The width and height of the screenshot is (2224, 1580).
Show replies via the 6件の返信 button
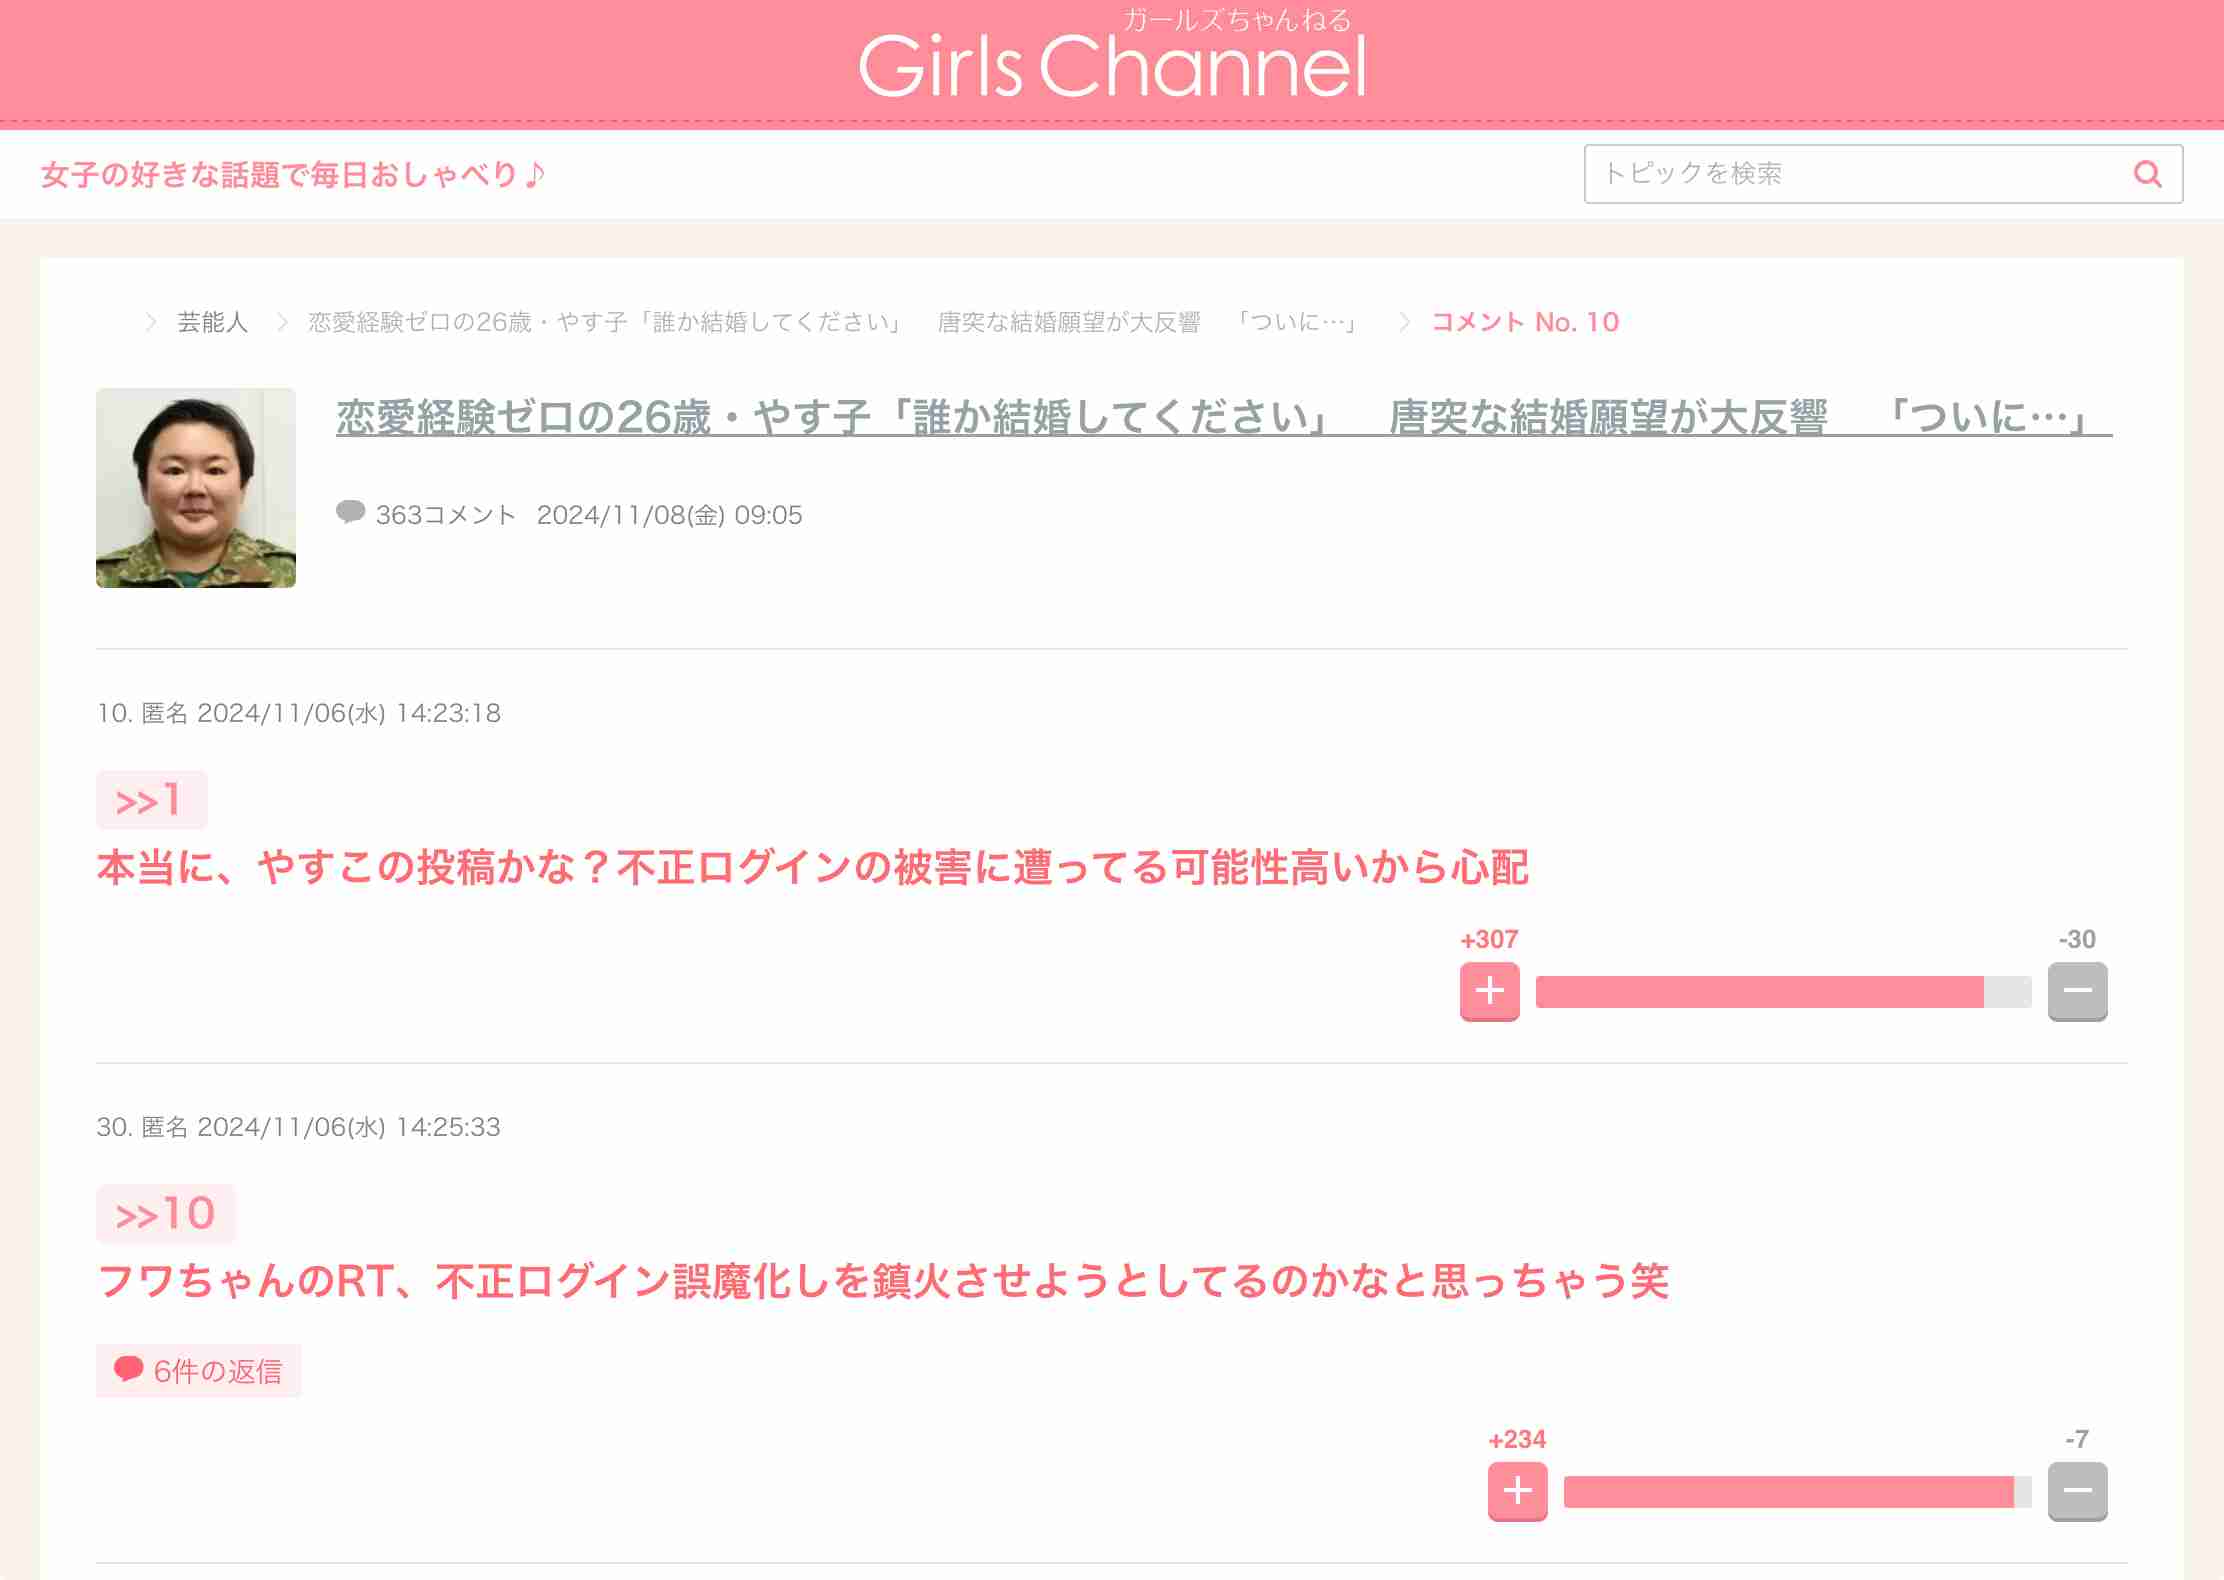coord(198,1371)
